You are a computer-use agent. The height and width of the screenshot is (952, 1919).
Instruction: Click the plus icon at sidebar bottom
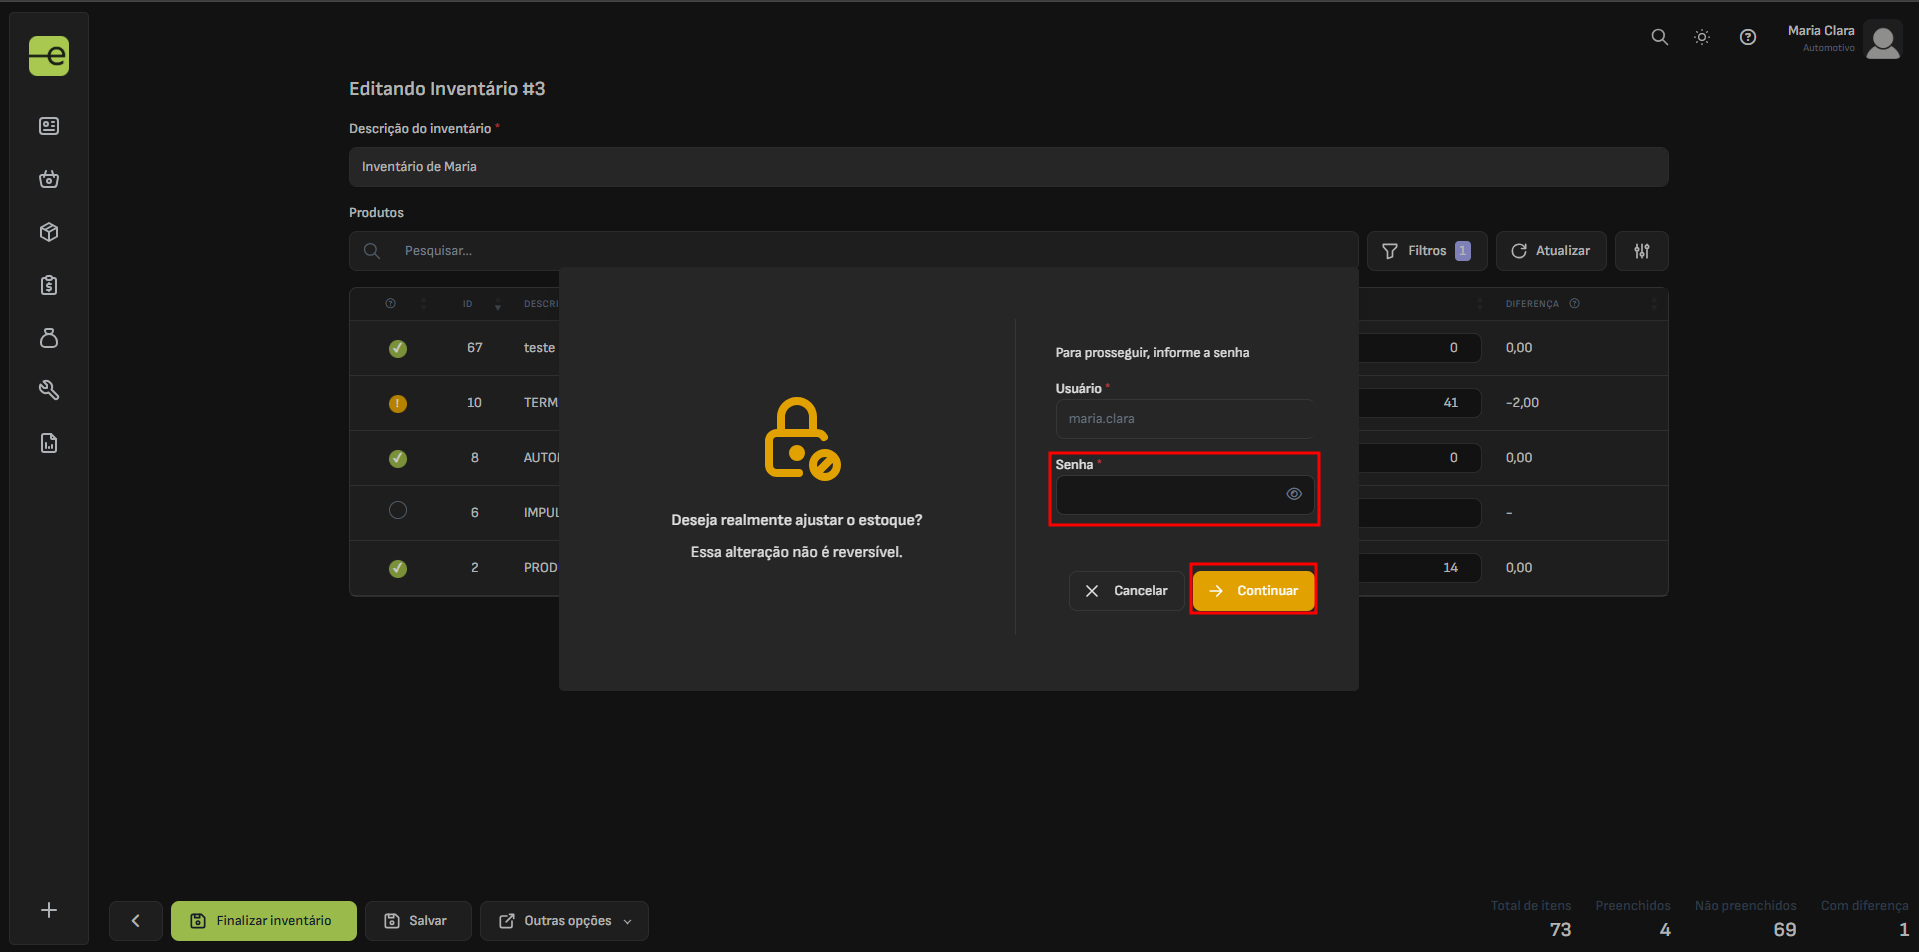[x=49, y=910]
